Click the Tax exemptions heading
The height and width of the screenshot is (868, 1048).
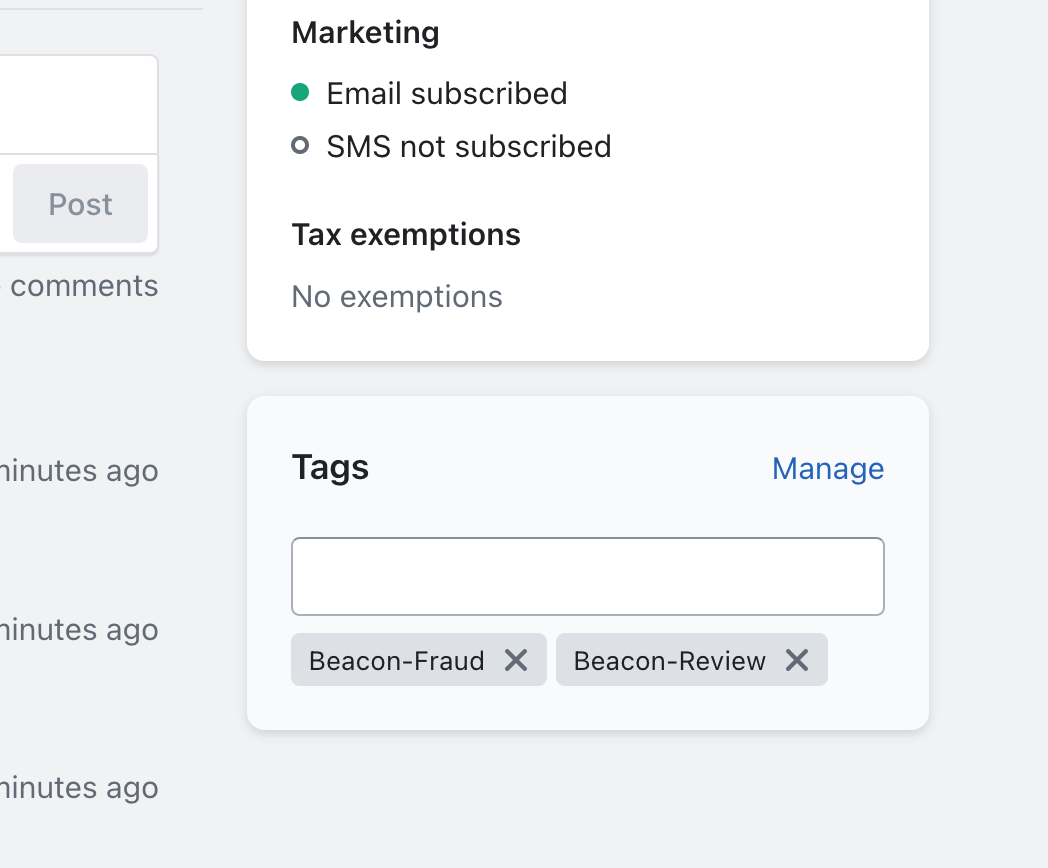406,235
